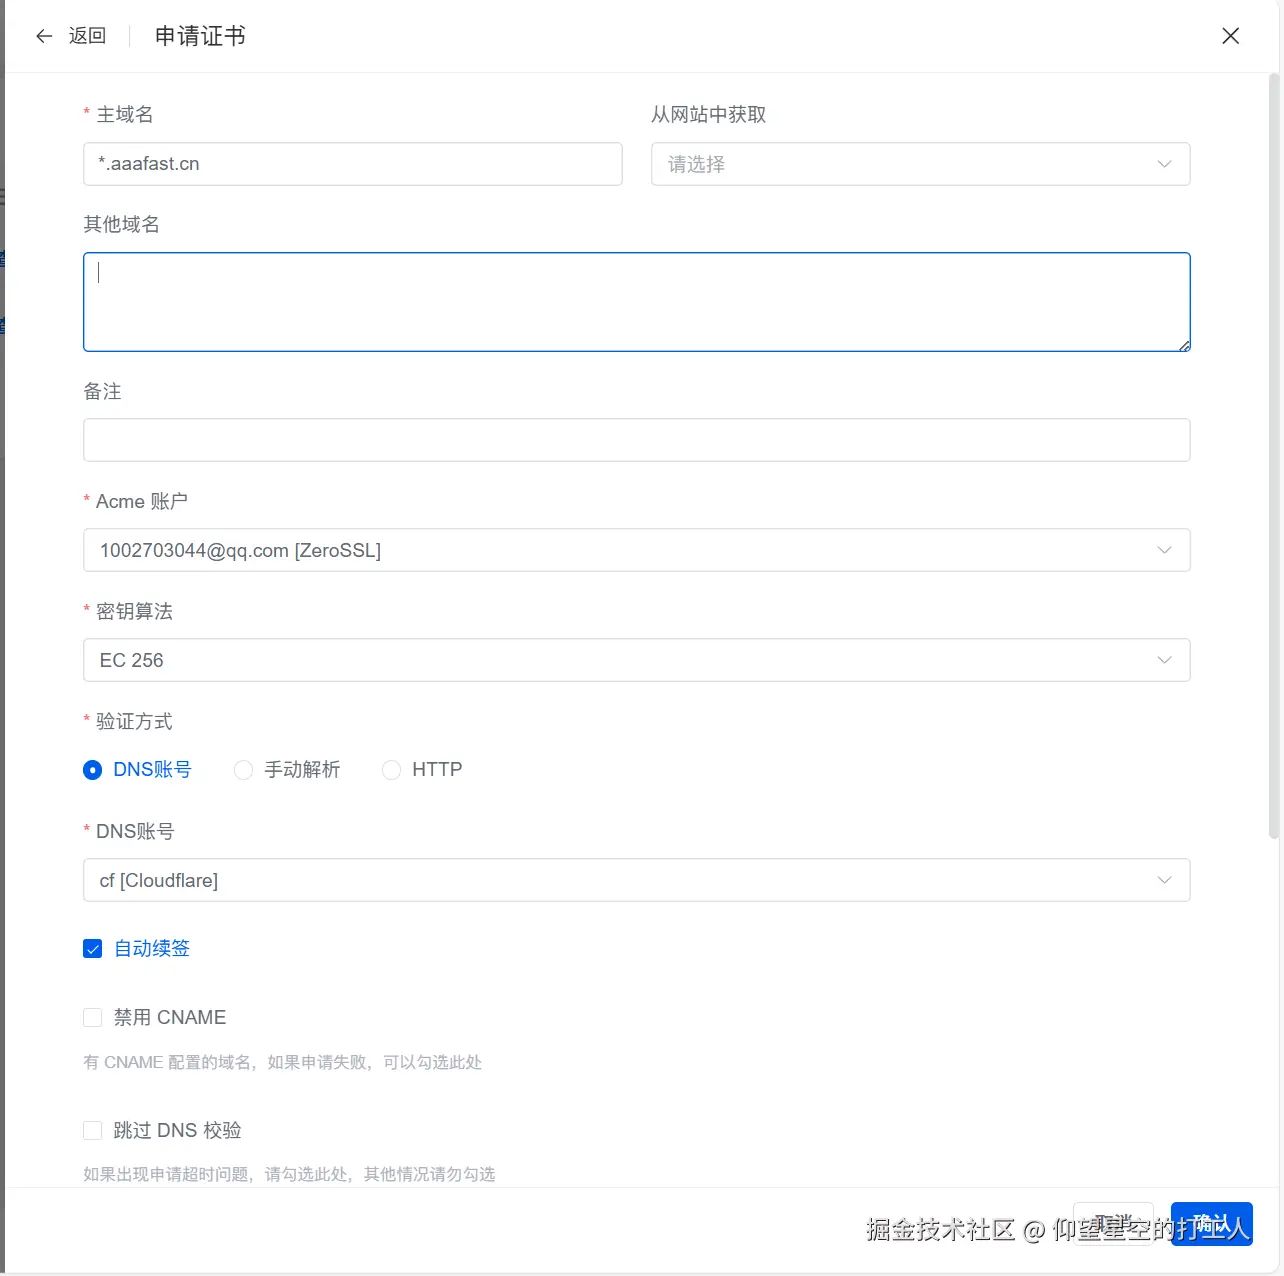Screen dimensions: 1284x1276
Task: Enable the 禁用 CNAME checkbox
Action: pyautogui.click(x=93, y=1018)
